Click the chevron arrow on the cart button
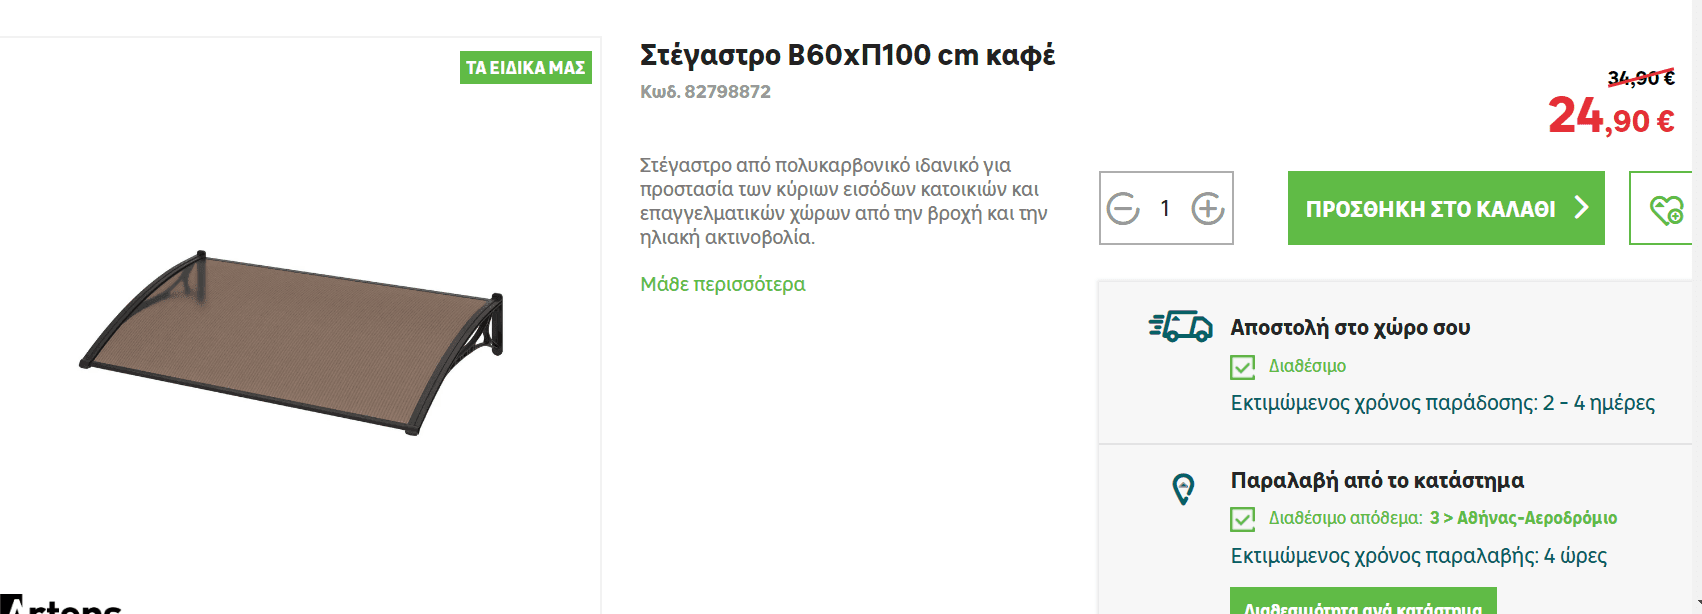This screenshot has width=1702, height=614. [1581, 207]
